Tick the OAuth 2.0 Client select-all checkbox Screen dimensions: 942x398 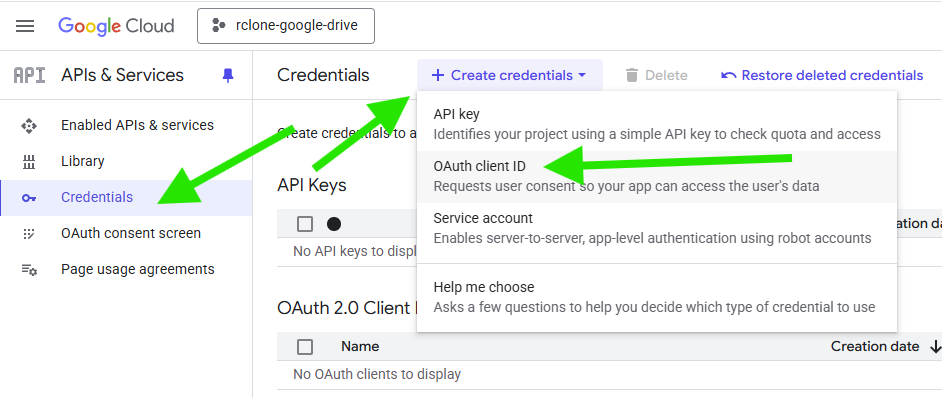coord(305,347)
